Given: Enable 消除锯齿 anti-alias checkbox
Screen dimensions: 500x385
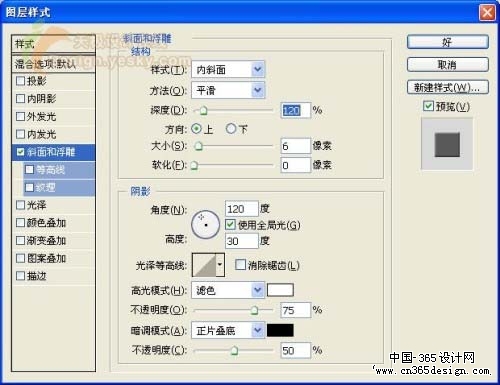Looking at the screenshot, I should point(240,265).
